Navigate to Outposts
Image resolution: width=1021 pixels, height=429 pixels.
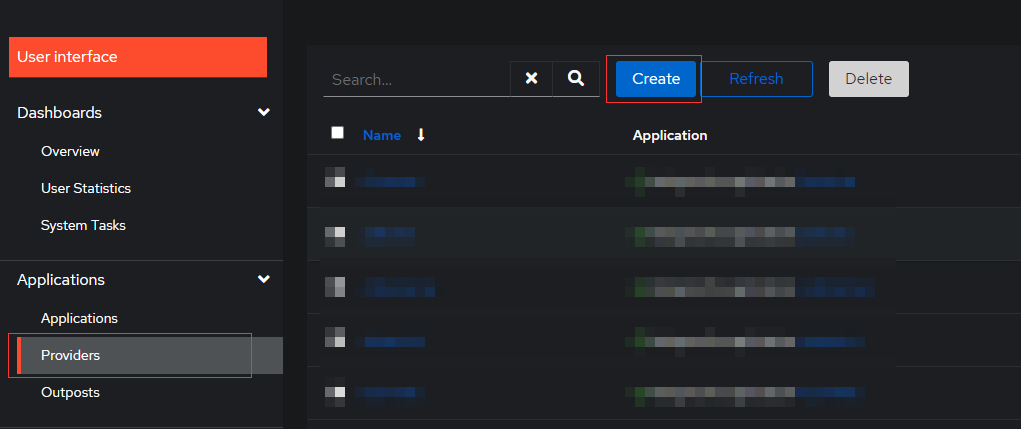pos(70,393)
